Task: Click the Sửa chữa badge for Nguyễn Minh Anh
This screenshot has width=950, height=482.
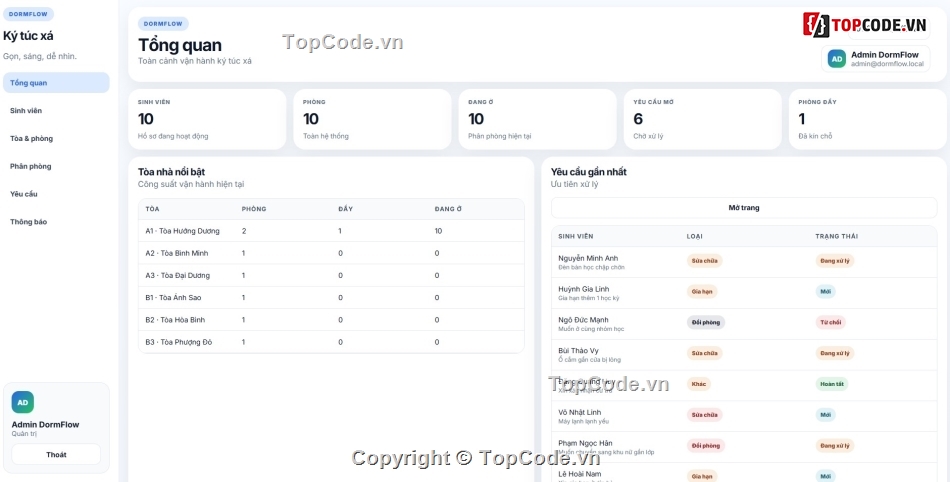Action: point(705,261)
